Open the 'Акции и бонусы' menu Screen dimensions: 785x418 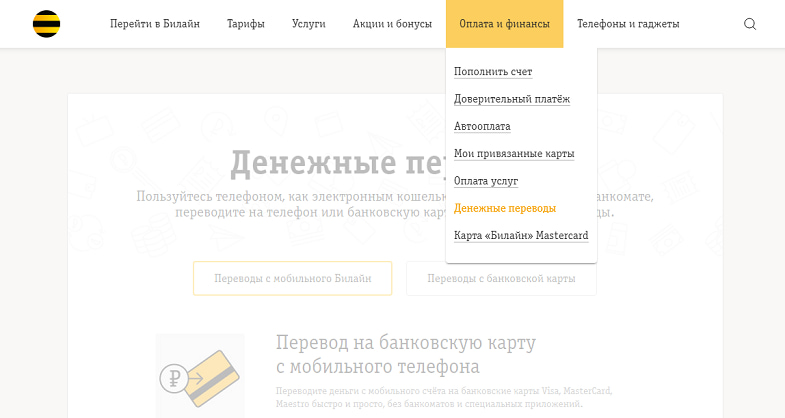pyautogui.click(x=392, y=24)
